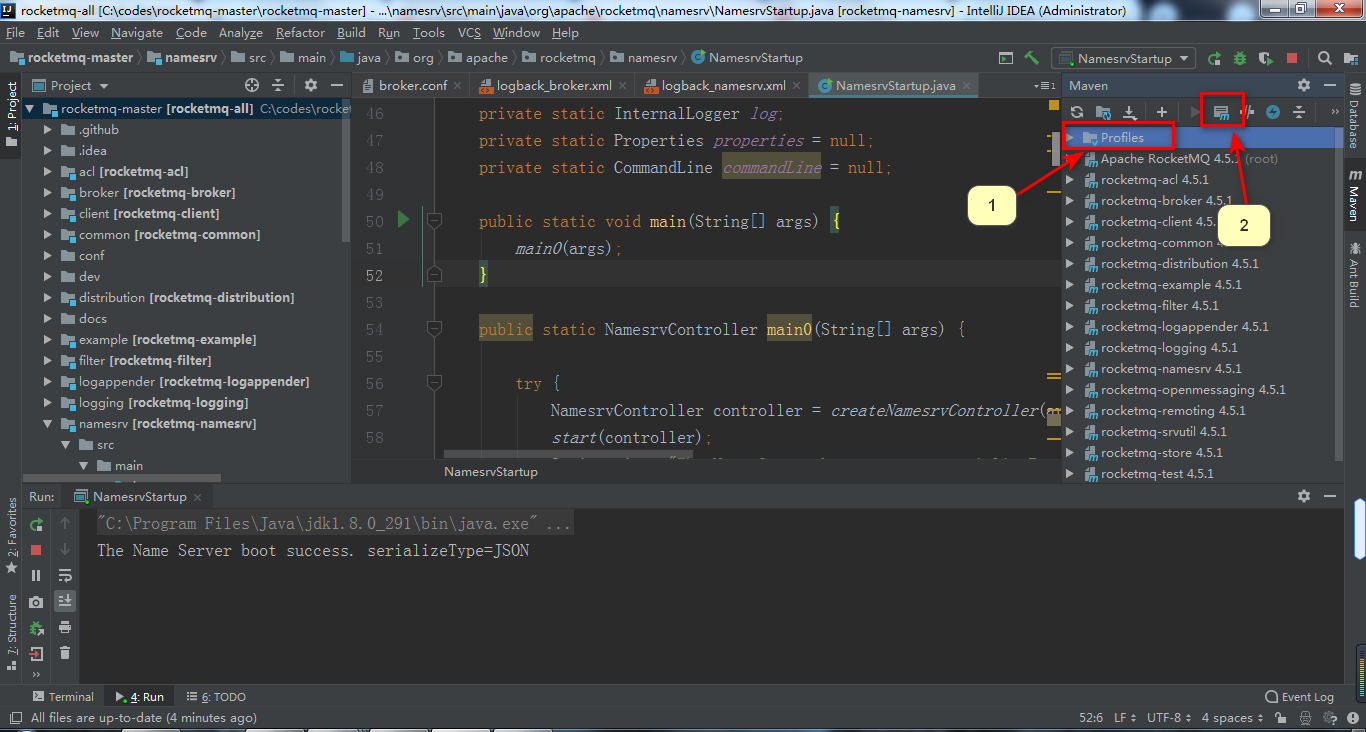Open the NamesrvStartup run configuration dropdown
The width and height of the screenshot is (1366, 732).
tap(1123, 58)
